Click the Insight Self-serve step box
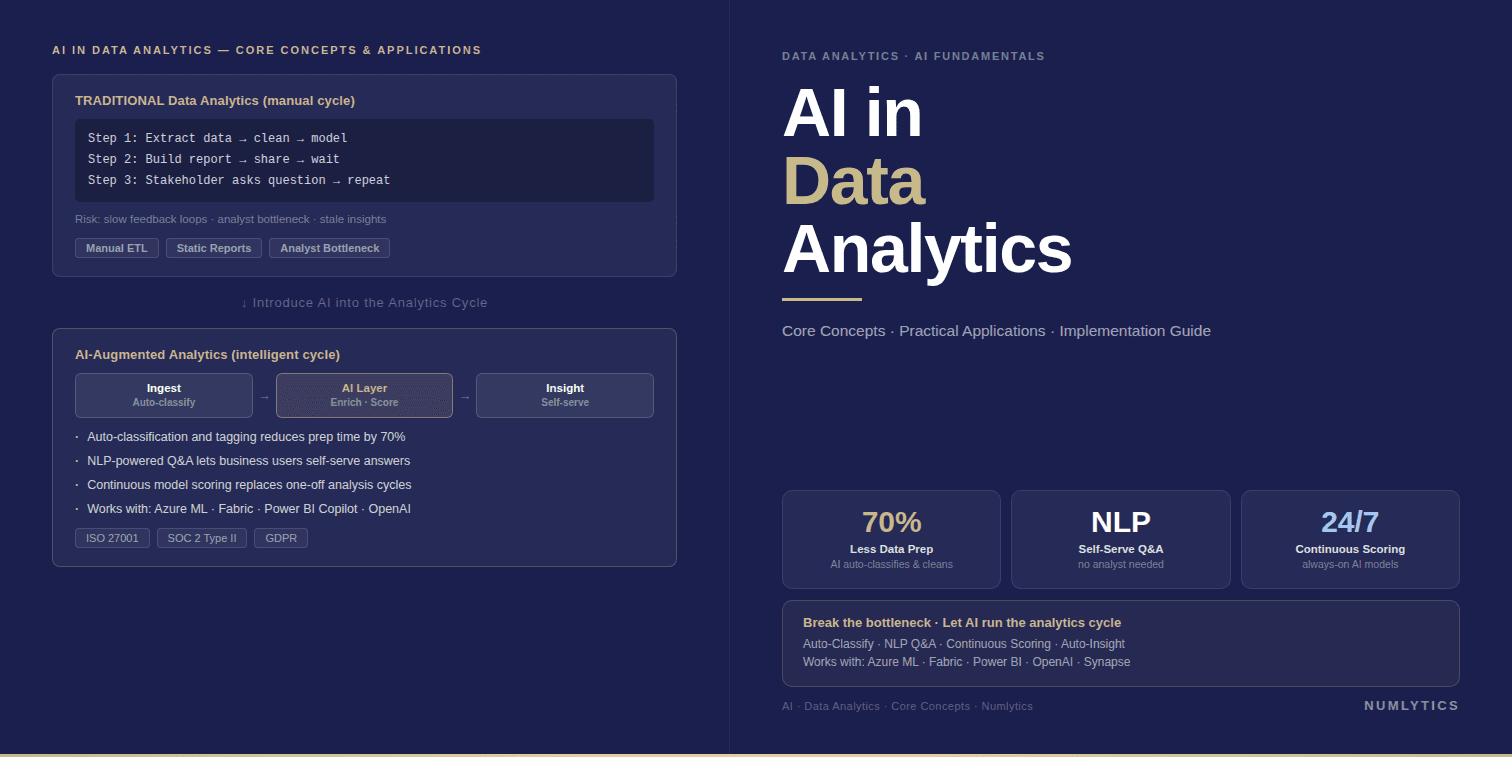This screenshot has width=1512, height=757. click(x=565, y=395)
